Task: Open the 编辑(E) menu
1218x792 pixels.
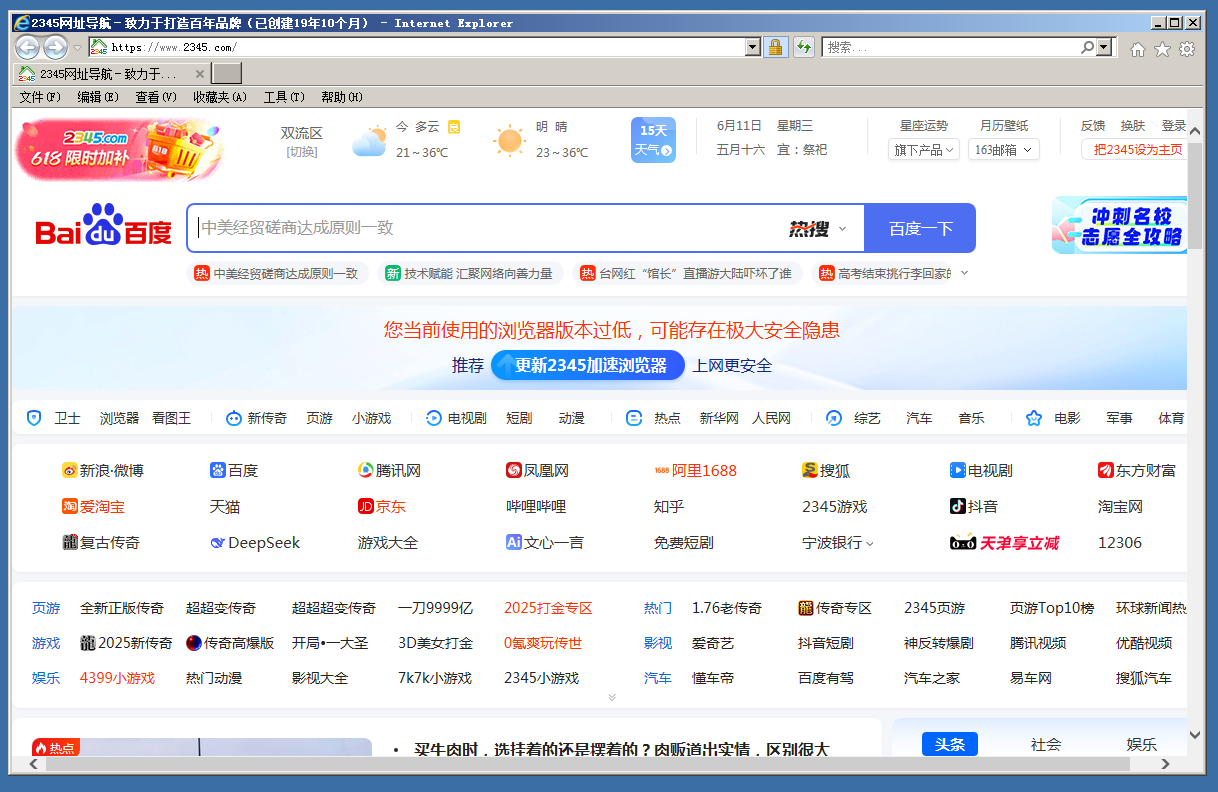Action: tap(98, 97)
